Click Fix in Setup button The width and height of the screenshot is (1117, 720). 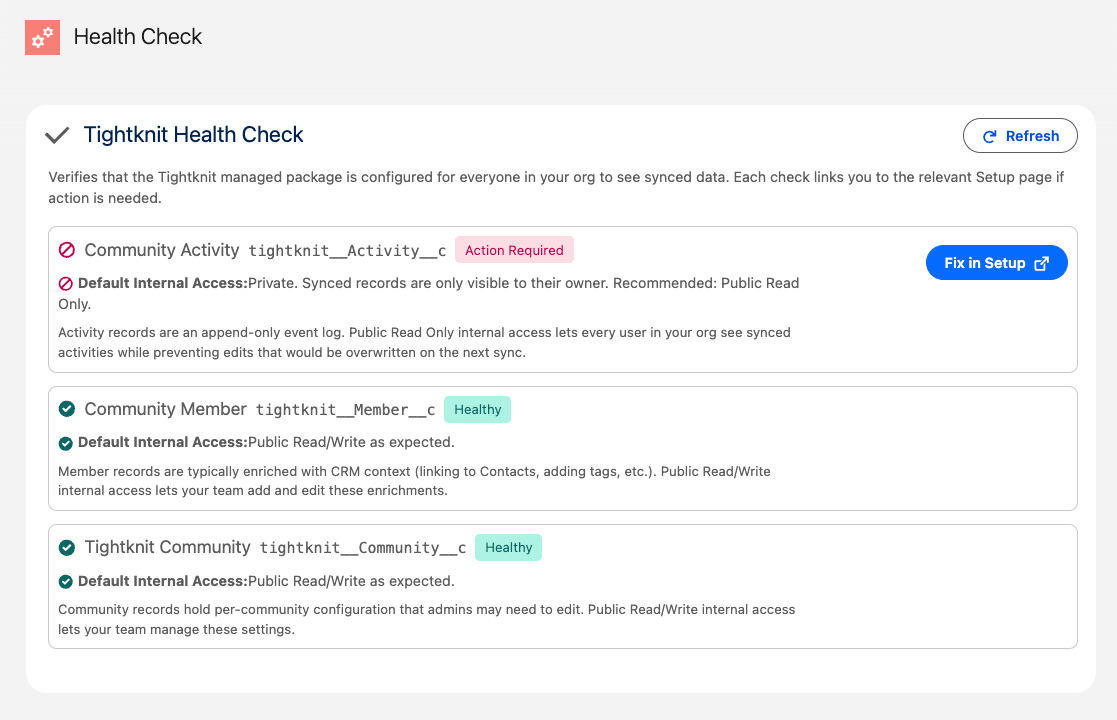tap(997, 263)
